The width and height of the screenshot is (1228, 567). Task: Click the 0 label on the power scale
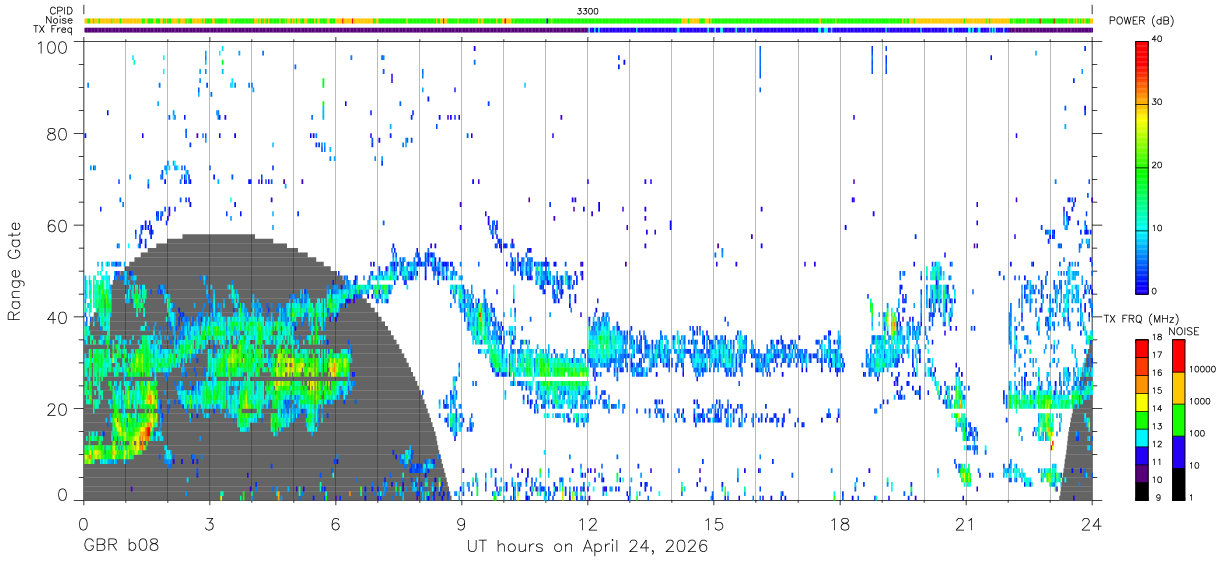point(1156,291)
